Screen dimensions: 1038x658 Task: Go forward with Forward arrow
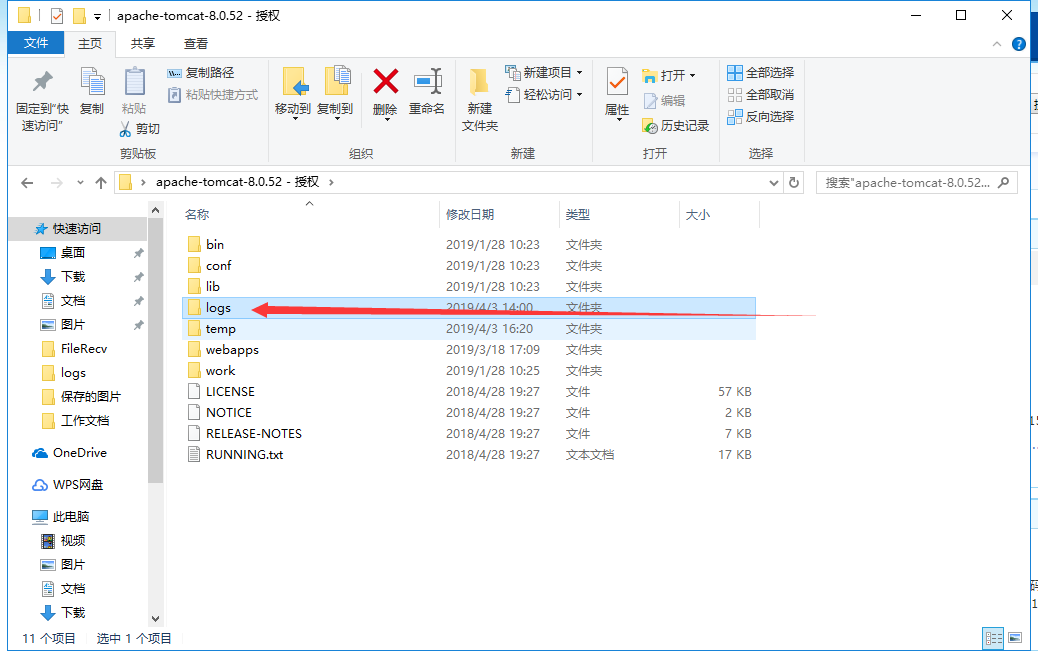pos(57,183)
